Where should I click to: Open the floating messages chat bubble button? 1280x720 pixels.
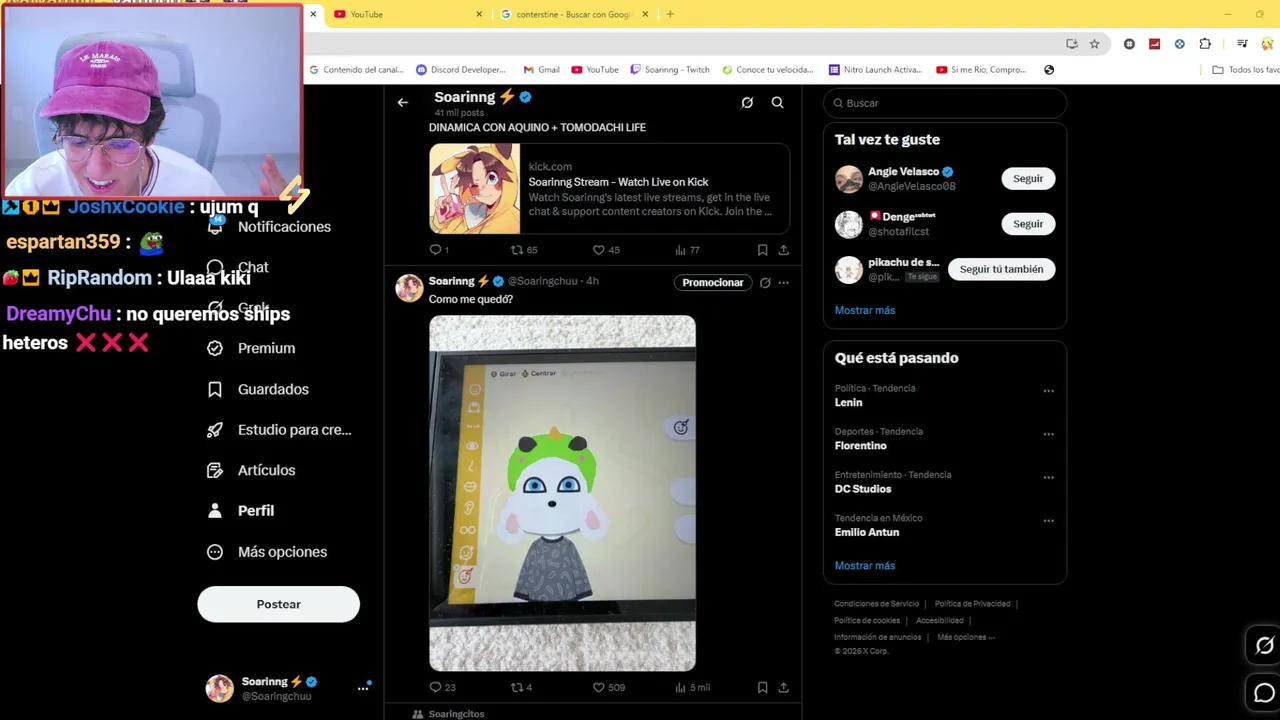[1264, 693]
